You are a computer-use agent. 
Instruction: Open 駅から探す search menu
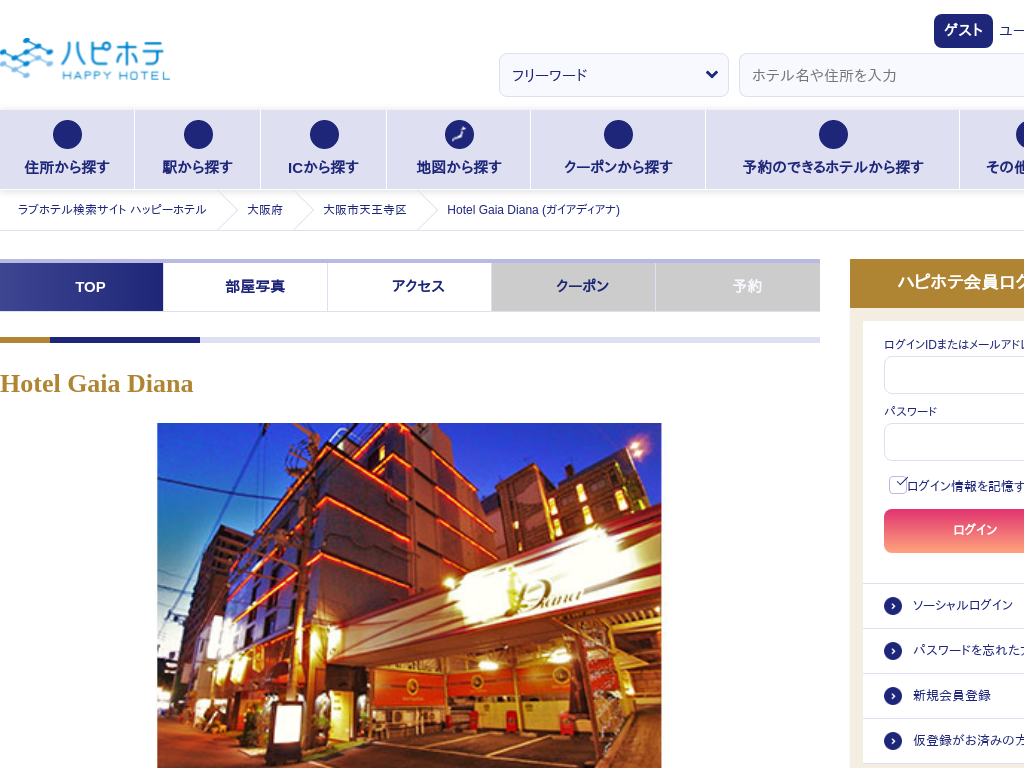pos(198,150)
